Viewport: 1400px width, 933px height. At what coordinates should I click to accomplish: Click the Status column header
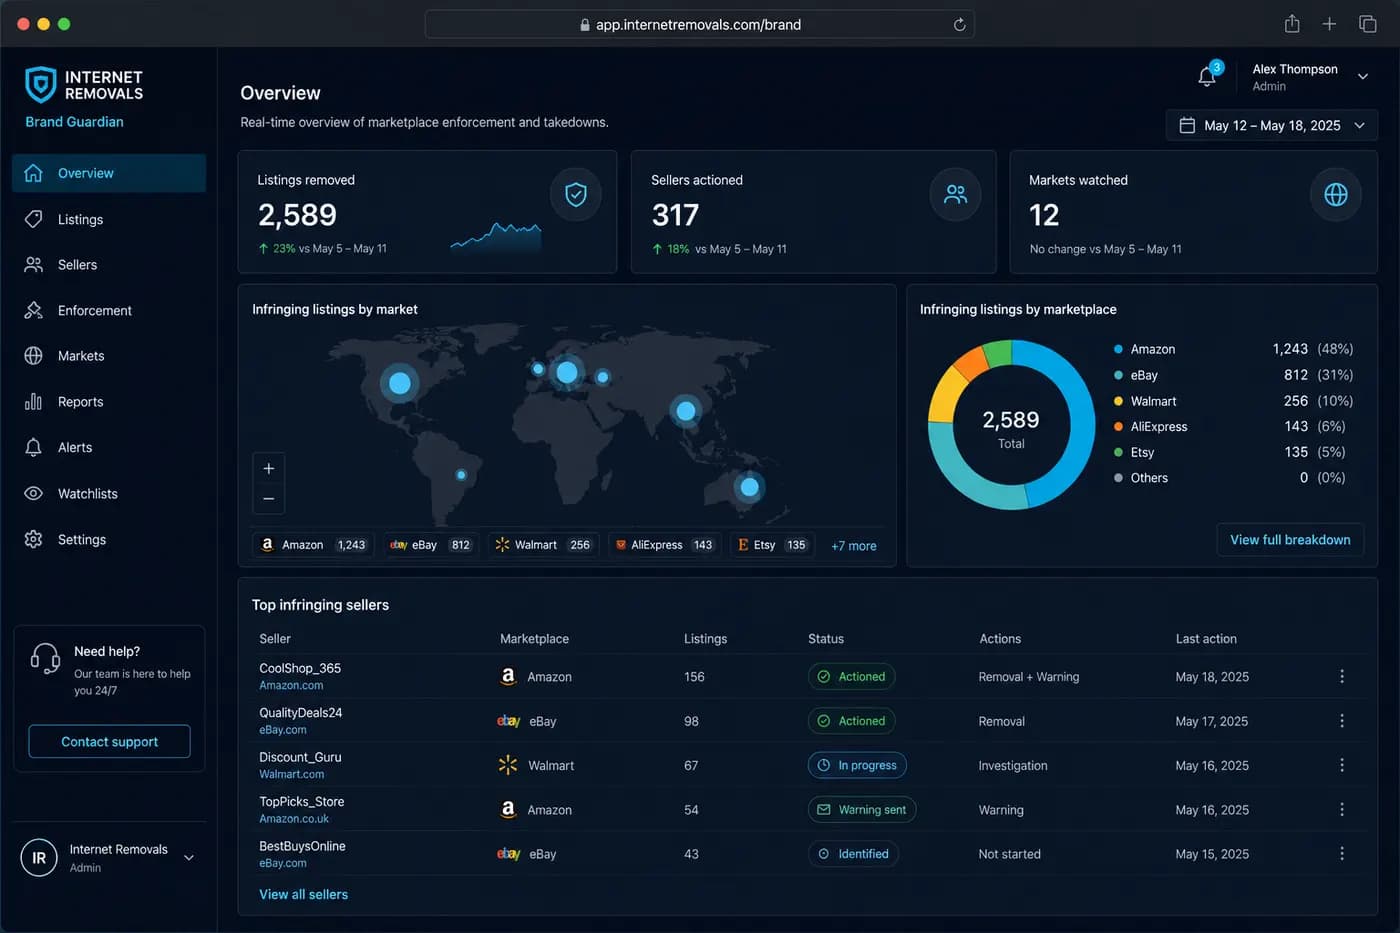[826, 638]
